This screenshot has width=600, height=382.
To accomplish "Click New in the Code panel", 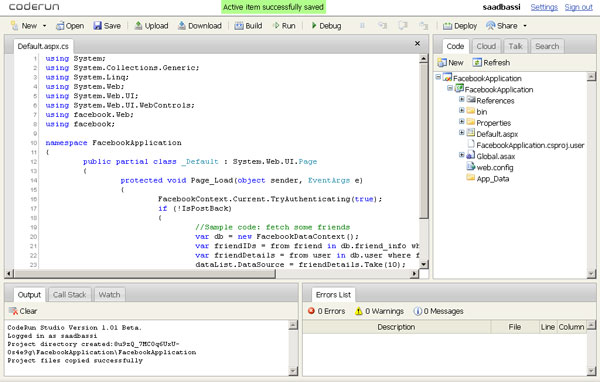I will 450,62.
